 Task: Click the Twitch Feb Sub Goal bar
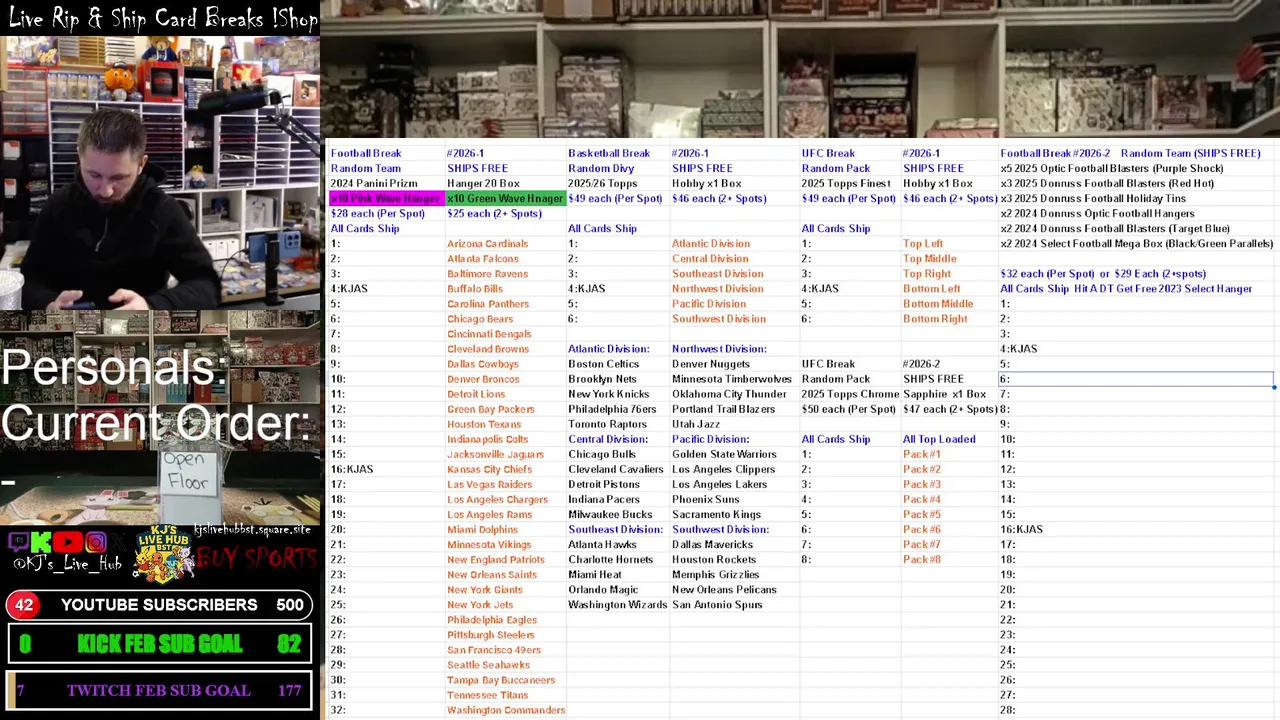coord(160,690)
